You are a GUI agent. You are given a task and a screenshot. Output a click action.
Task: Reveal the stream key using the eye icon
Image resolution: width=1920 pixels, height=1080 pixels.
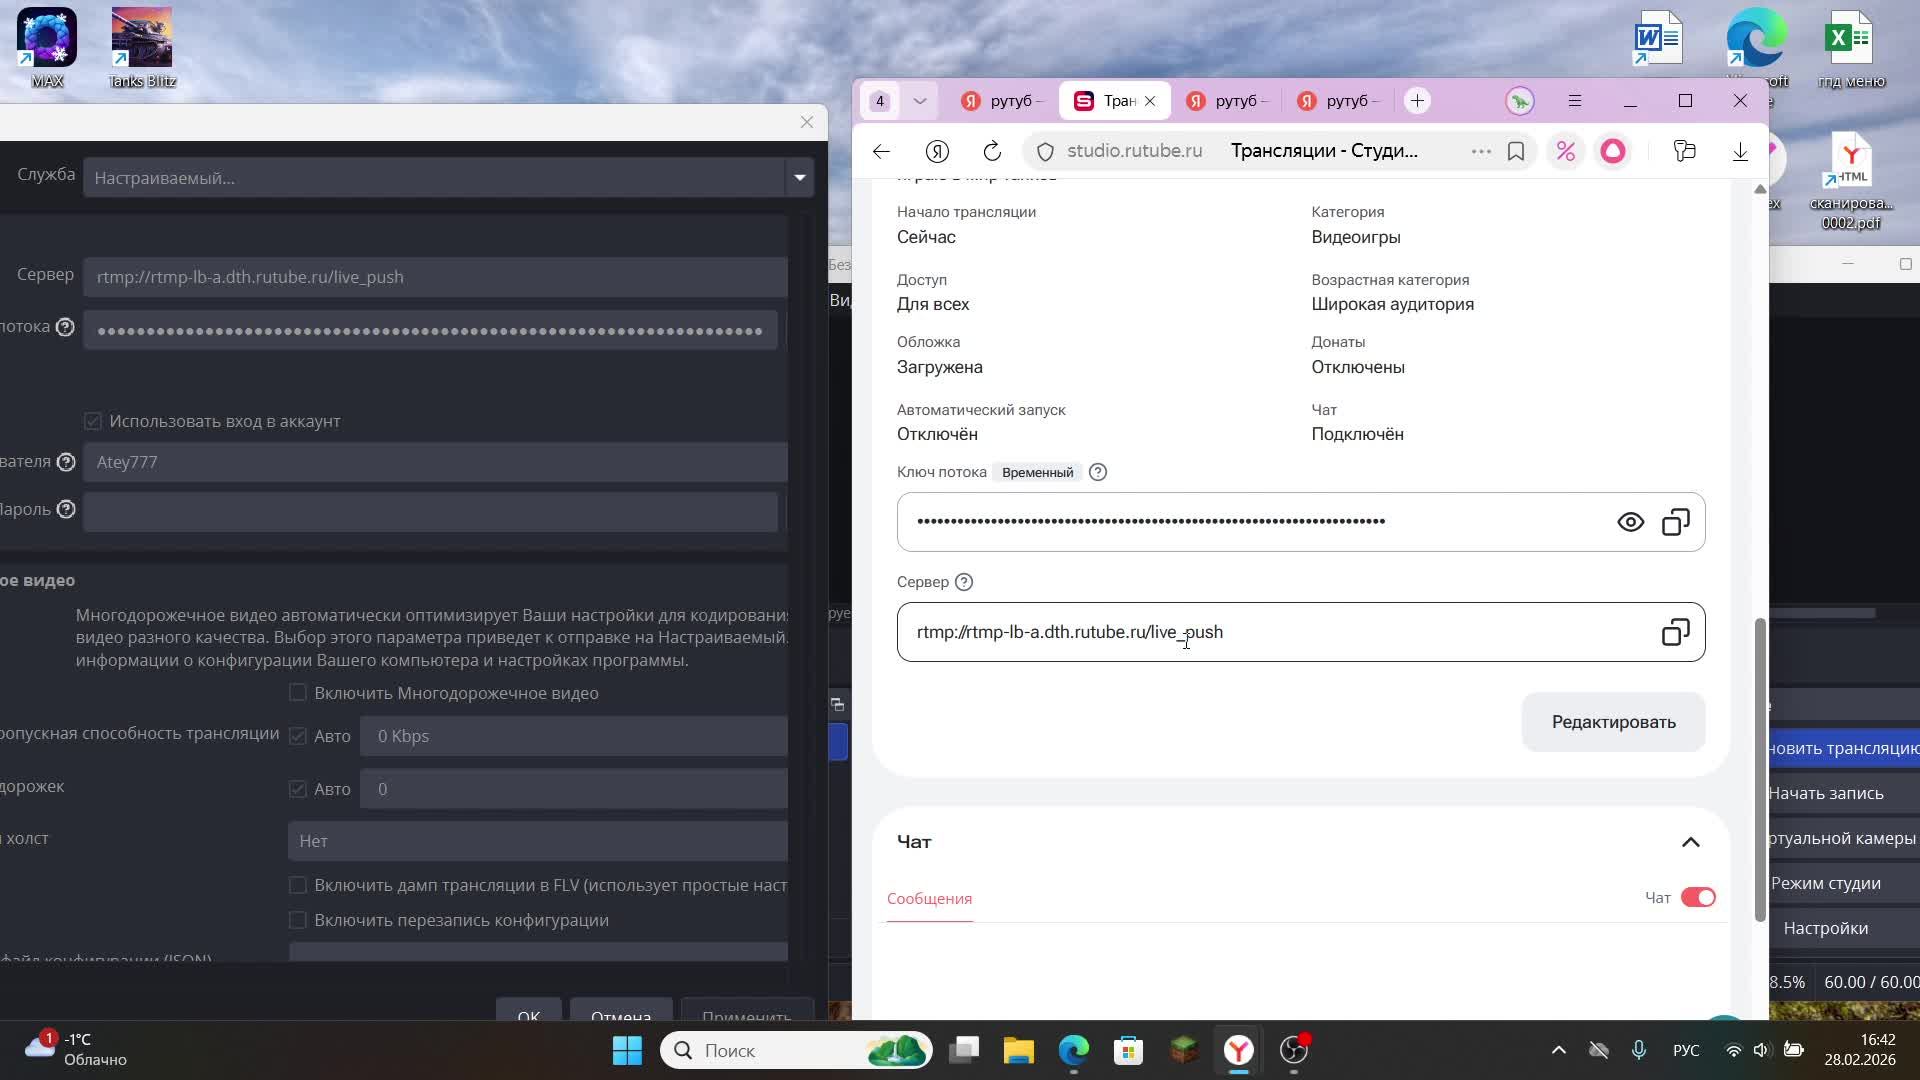click(x=1630, y=522)
